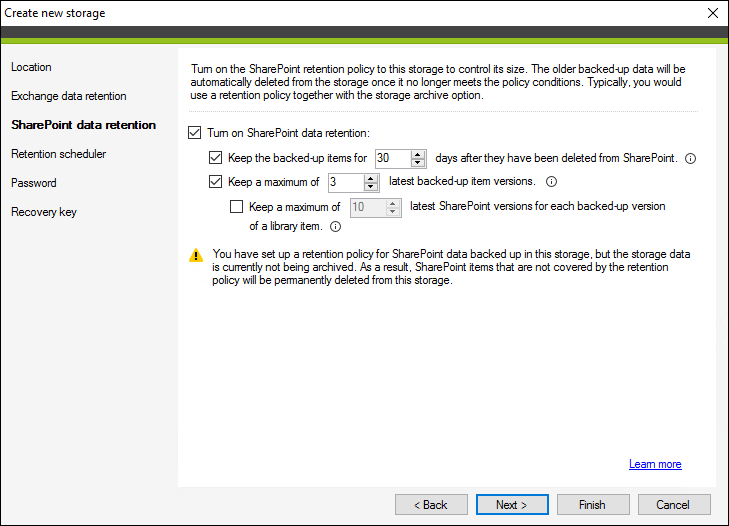Decrease retention days with down arrow
Screen dimensions: 729x526
[418, 163]
